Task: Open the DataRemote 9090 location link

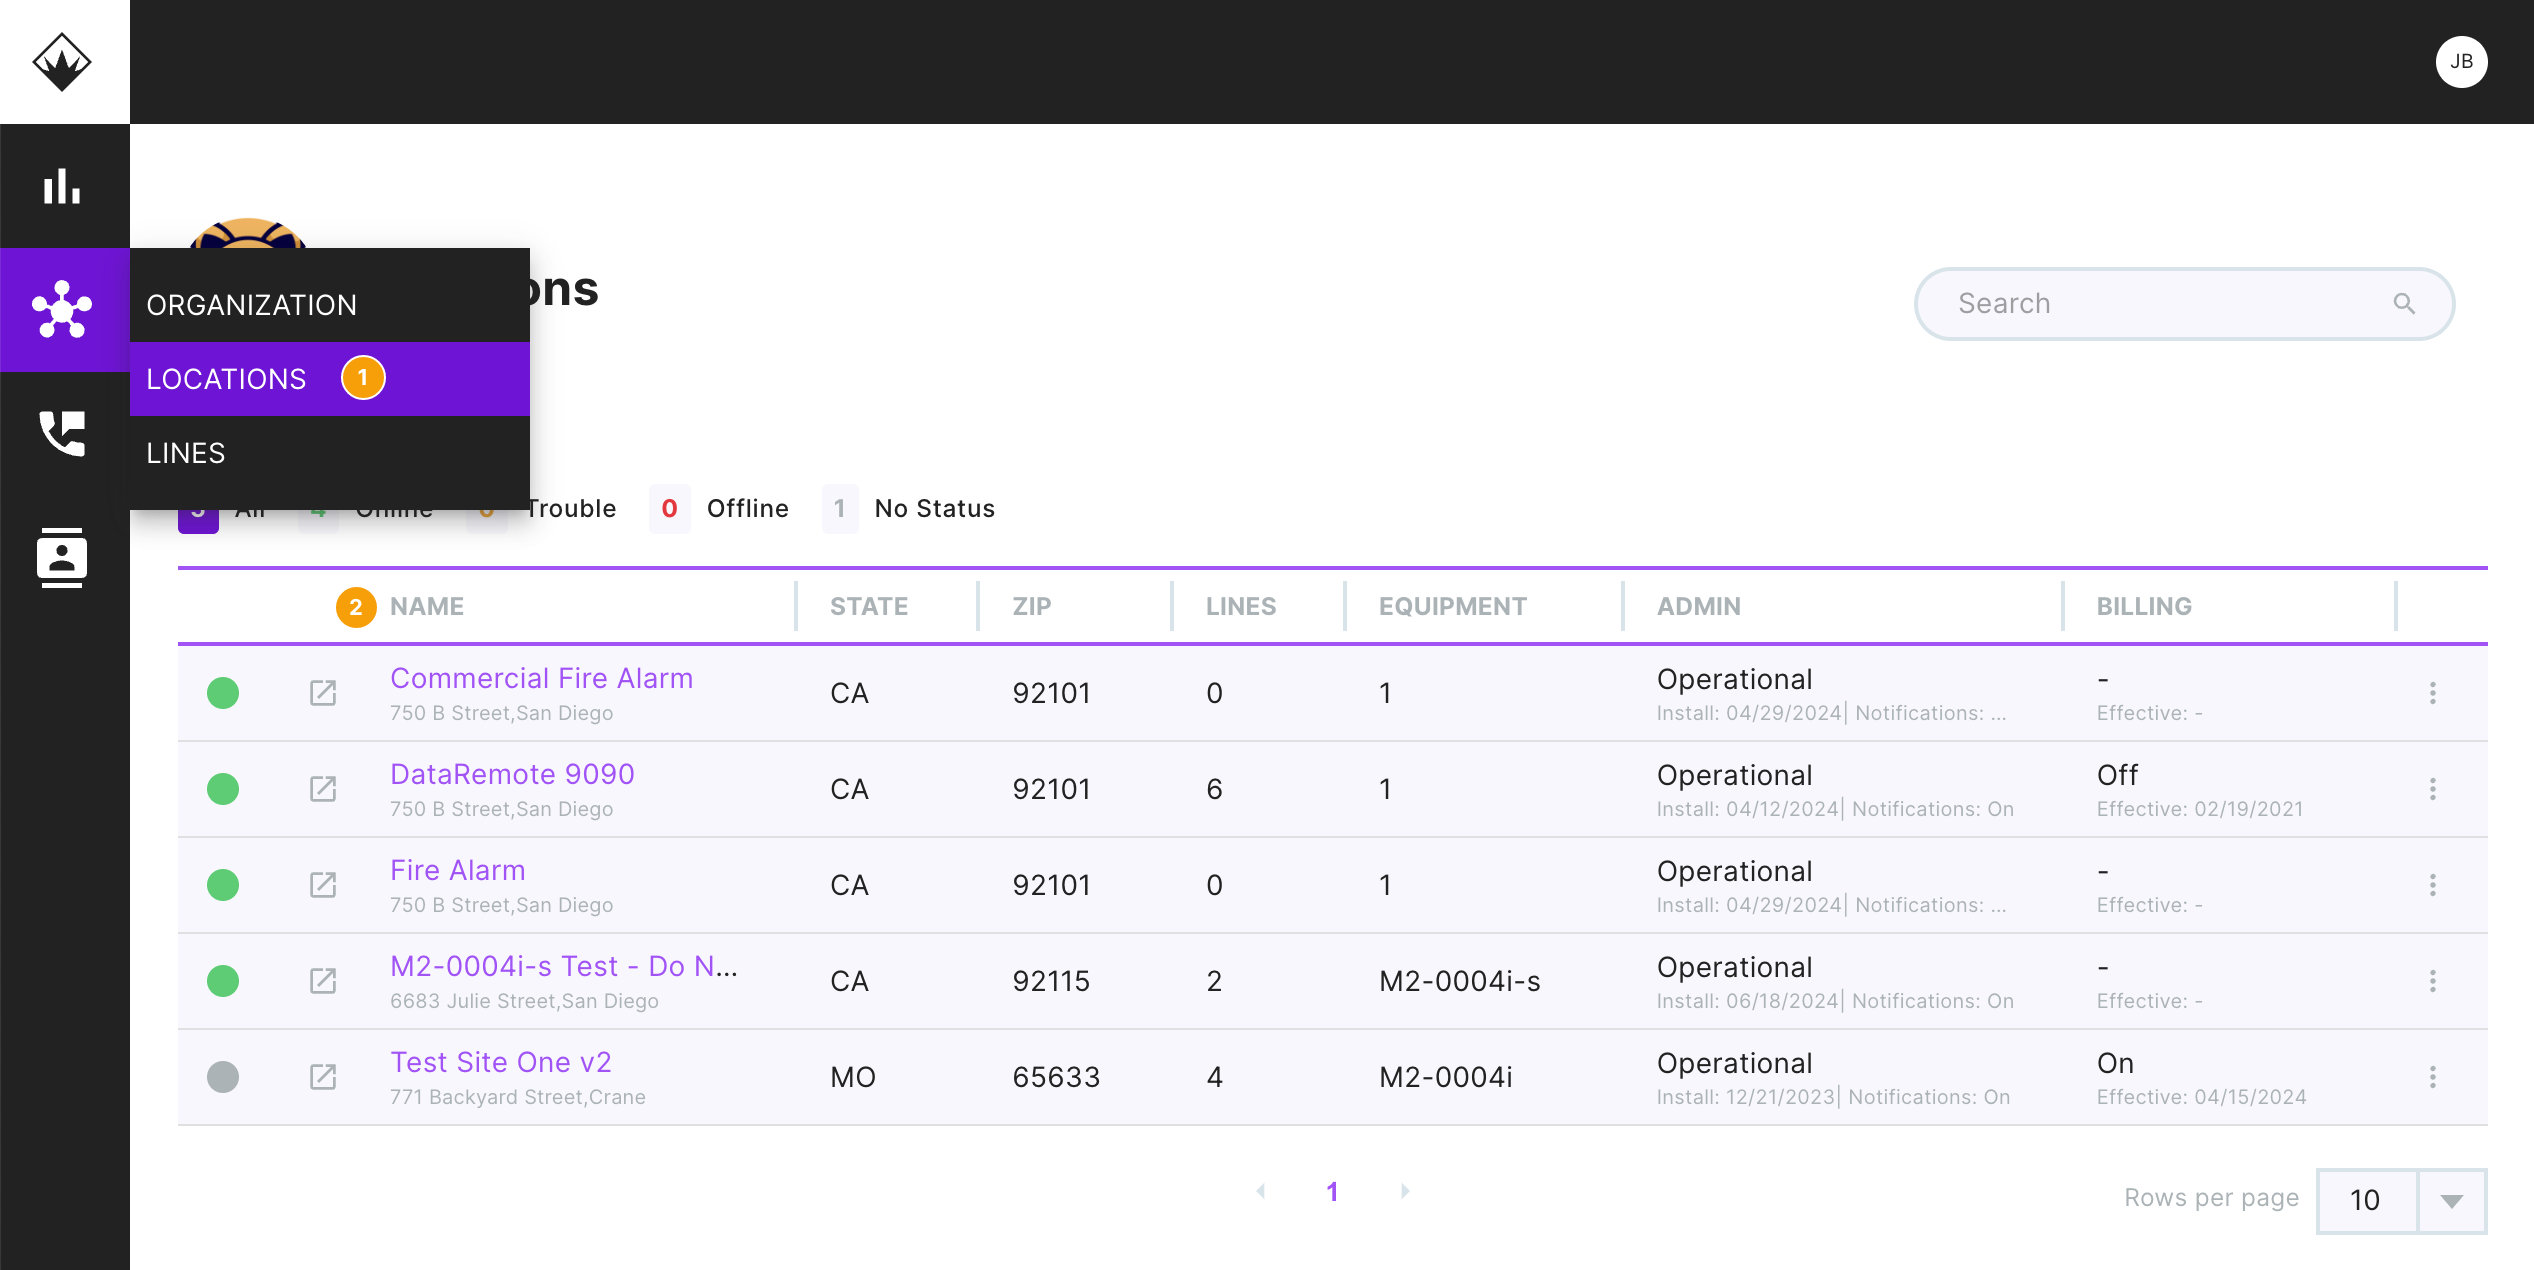Action: pyautogui.click(x=511, y=773)
